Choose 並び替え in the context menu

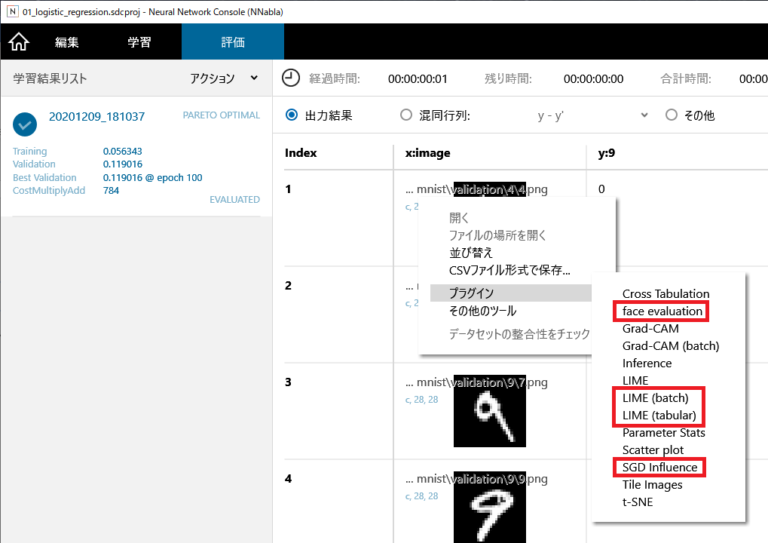pyautogui.click(x=471, y=253)
